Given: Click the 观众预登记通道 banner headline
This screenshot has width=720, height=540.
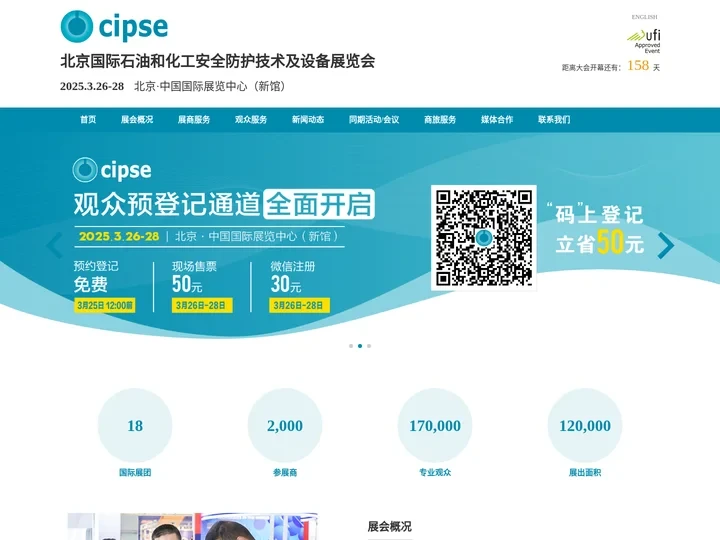Looking at the screenshot, I should 167,204.
